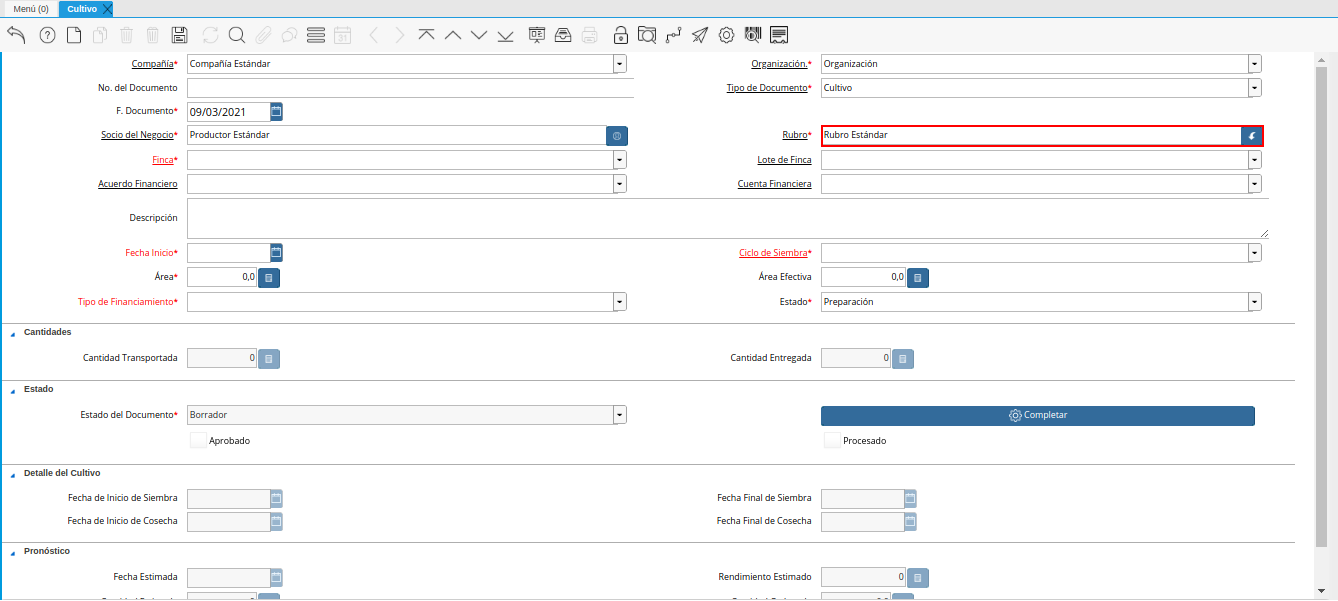The image size is (1338, 601).
Task: Enable the Aprobado checkbox
Action: tap(198, 440)
